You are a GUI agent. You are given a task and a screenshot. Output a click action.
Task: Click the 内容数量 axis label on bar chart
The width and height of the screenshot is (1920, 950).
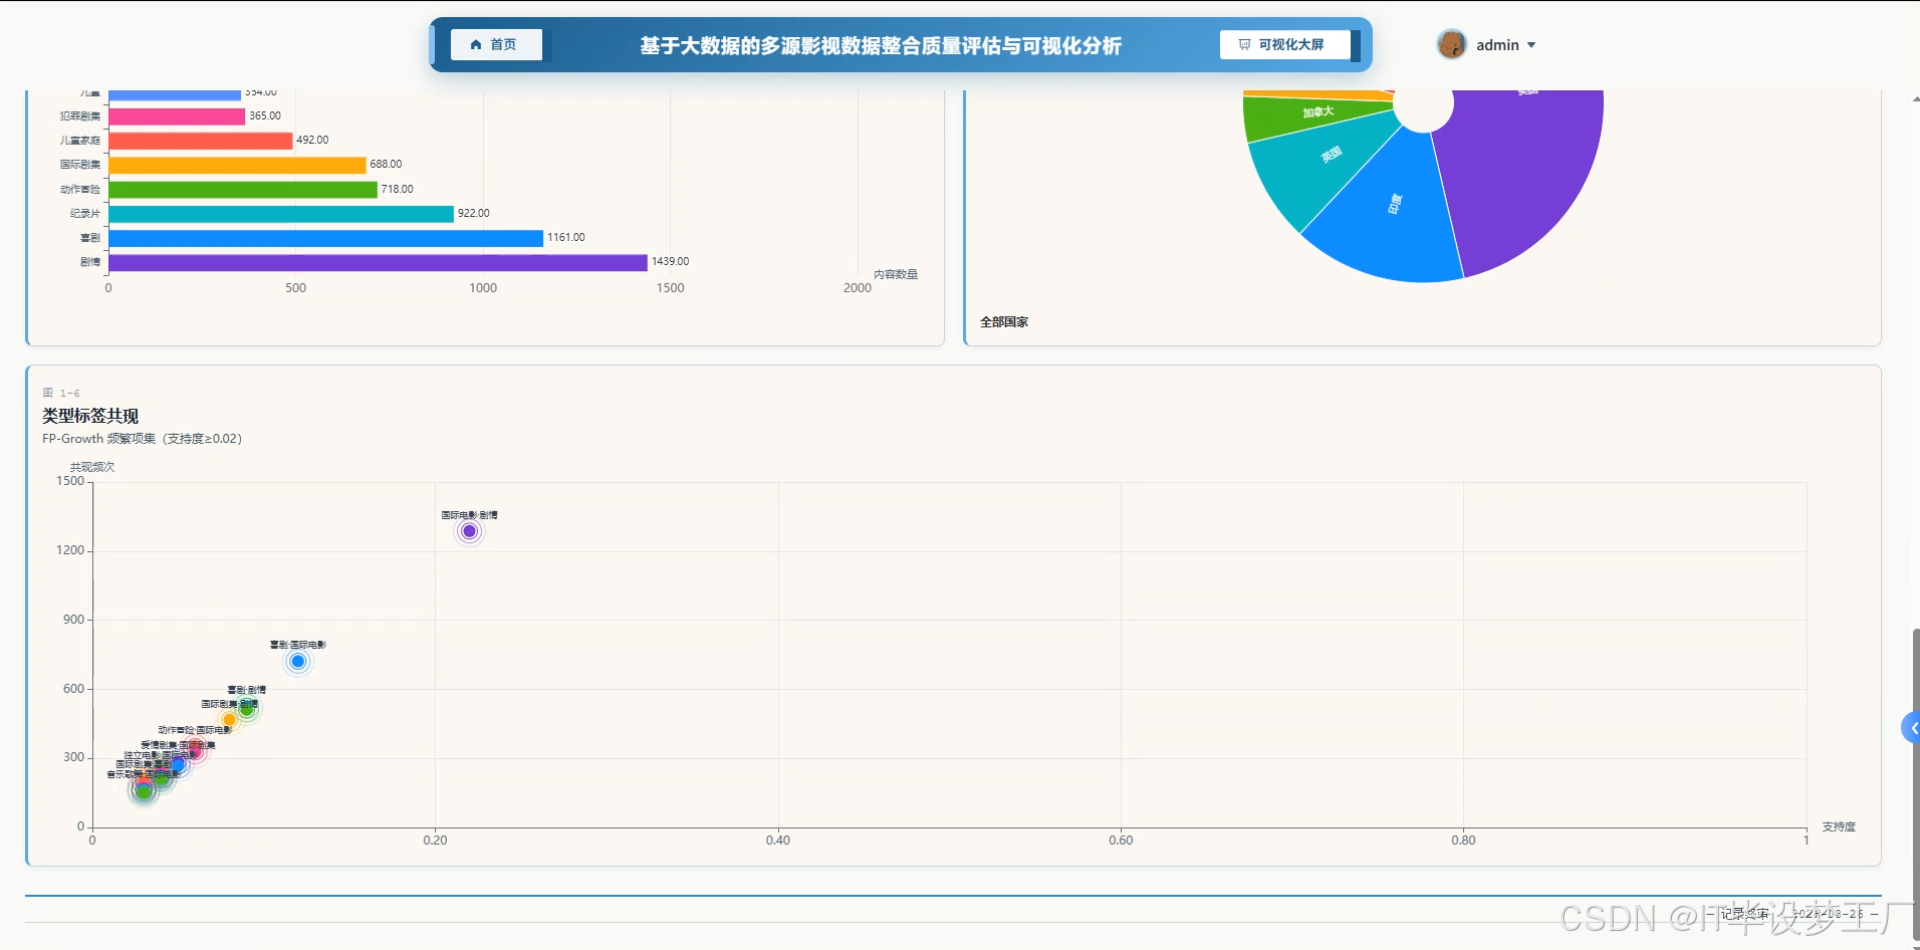[x=895, y=274]
